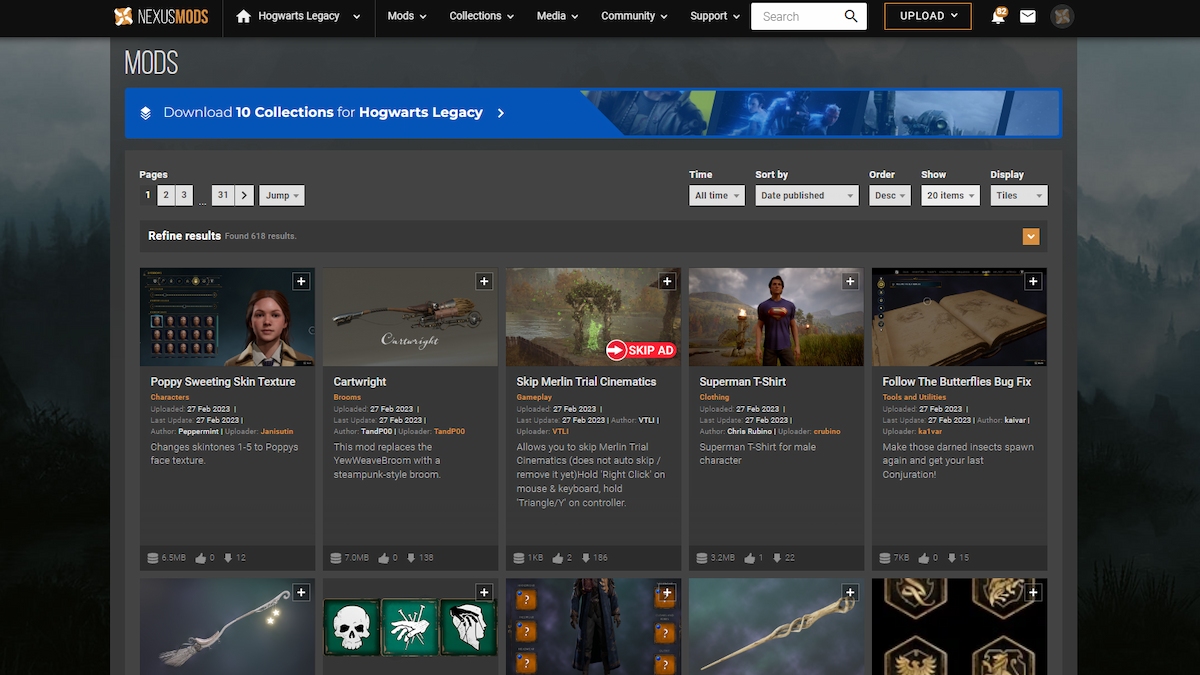Open the notifications bell
This screenshot has height=675, width=1200.
click(x=998, y=16)
